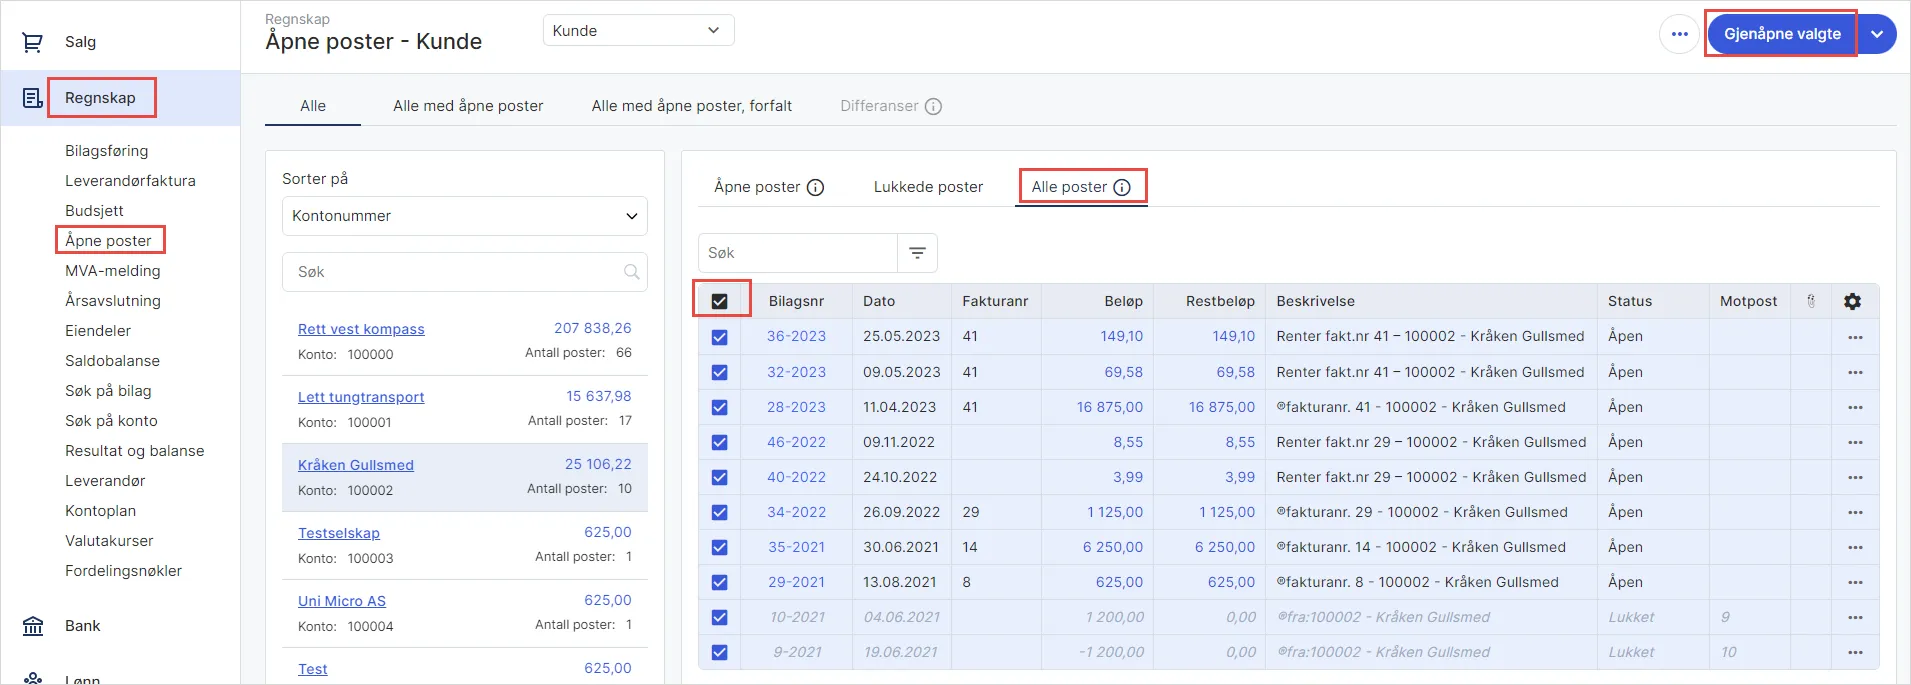The height and width of the screenshot is (685, 1911).
Task: Click info icon next to Åpne poster tab
Action: click(815, 187)
